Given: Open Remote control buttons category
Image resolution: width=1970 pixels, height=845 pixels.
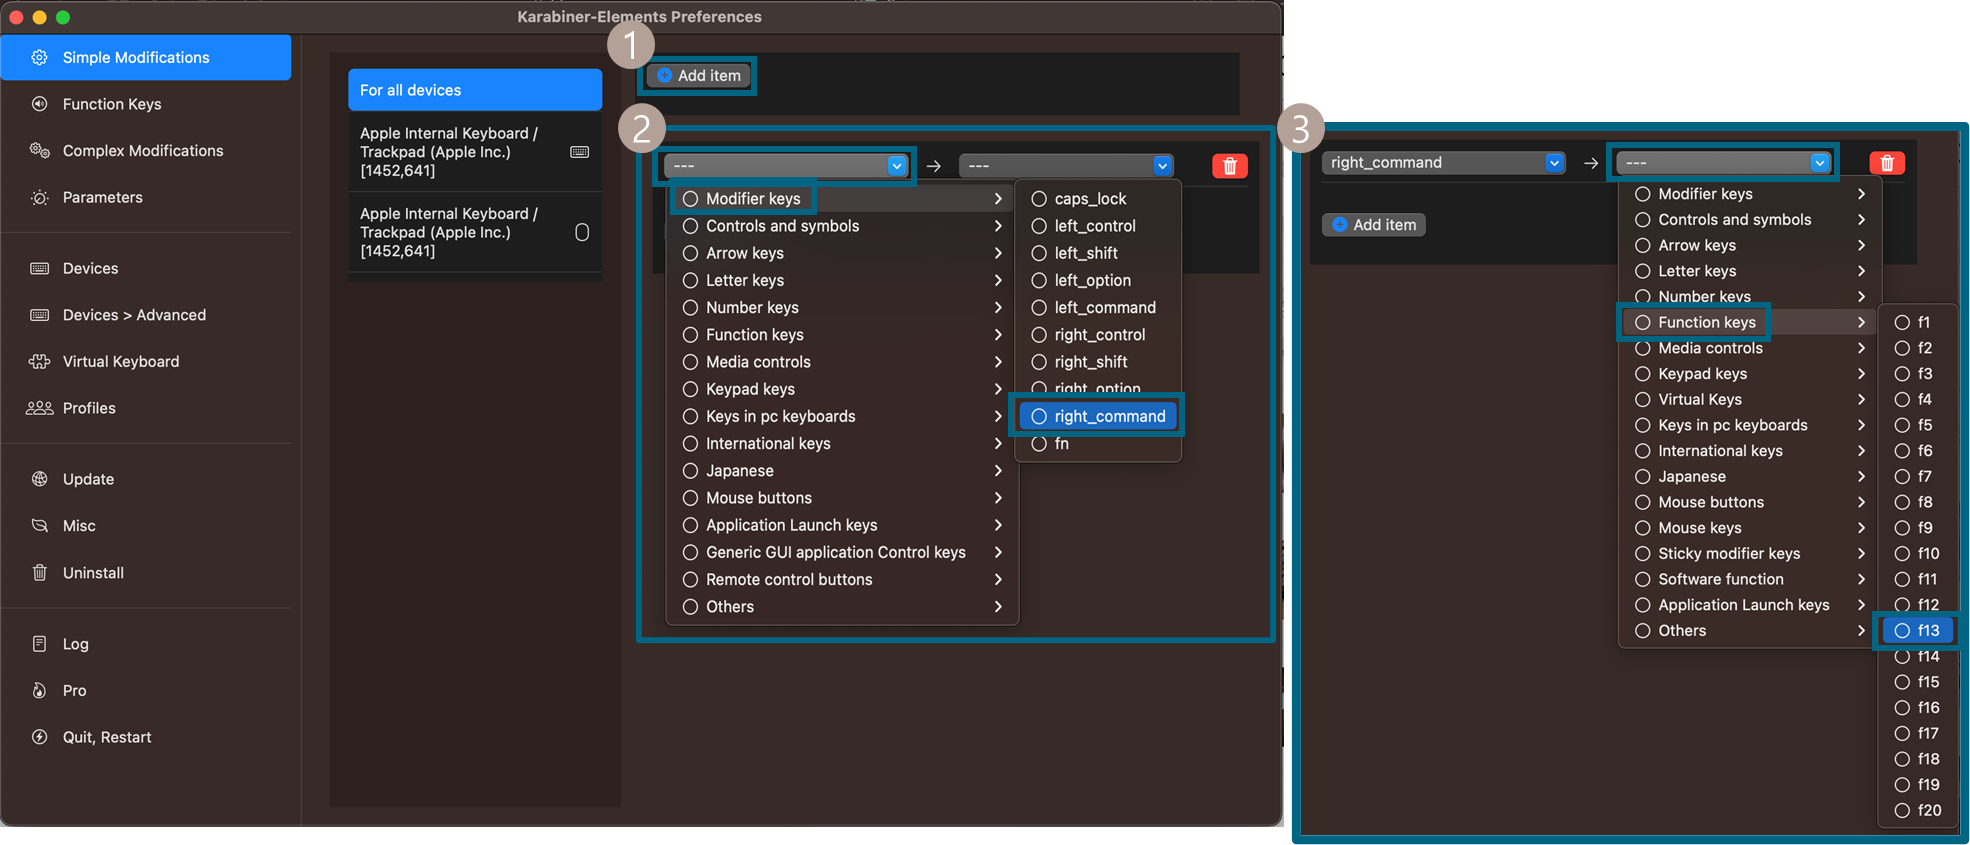Looking at the screenshot, I should click(842, 579).
